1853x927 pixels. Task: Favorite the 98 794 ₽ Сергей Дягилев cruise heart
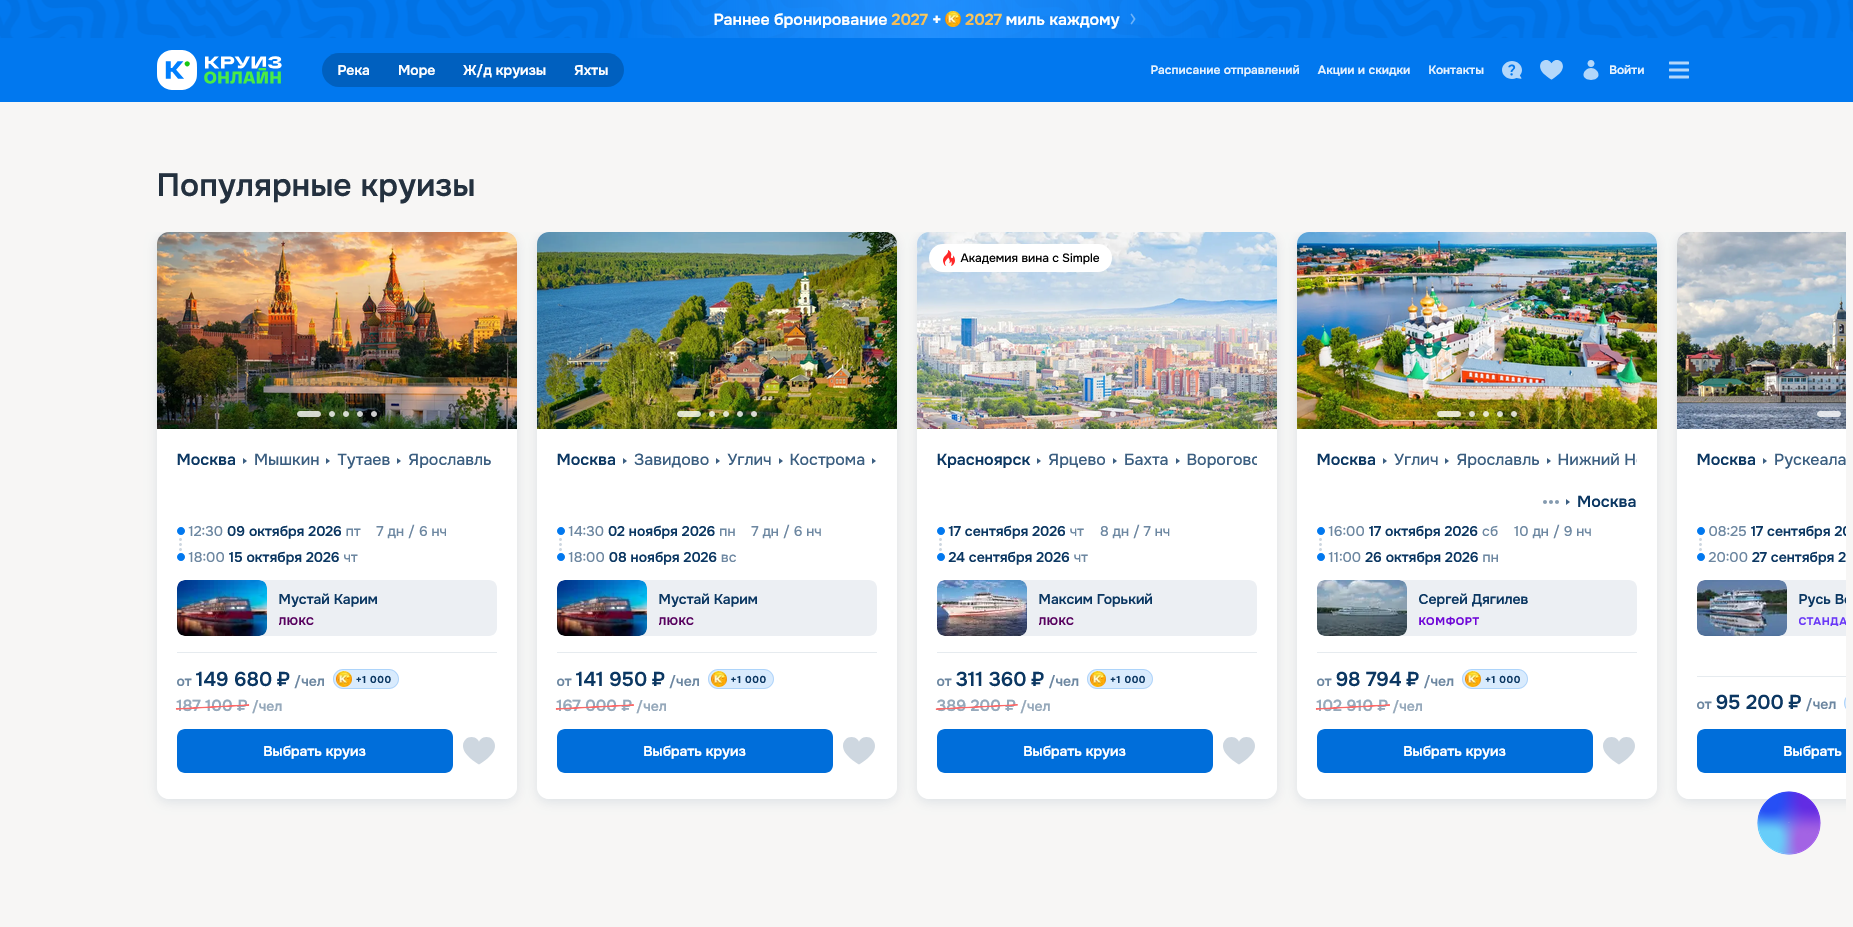[1619, 750]
